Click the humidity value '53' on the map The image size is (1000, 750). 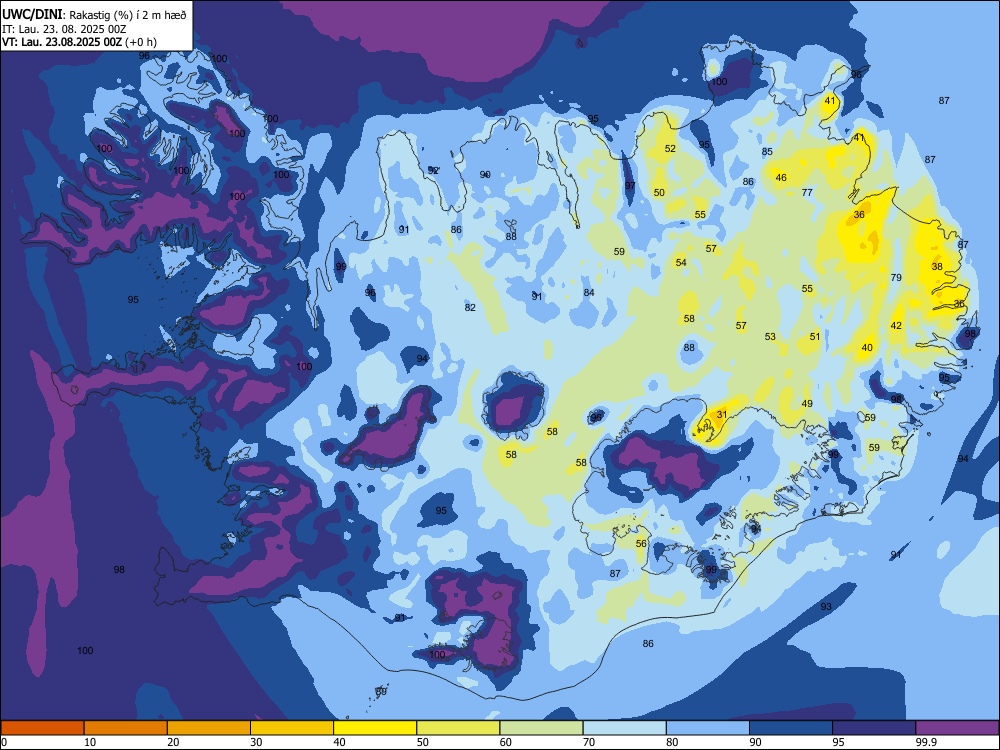click(770, 337)
